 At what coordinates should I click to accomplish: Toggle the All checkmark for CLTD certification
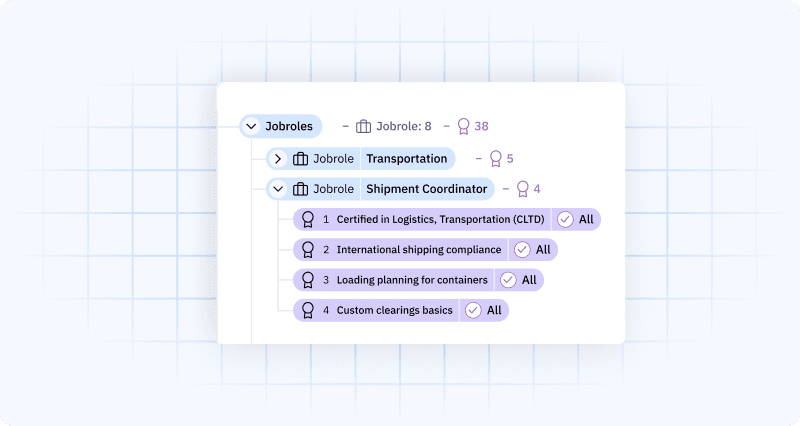pyautogui.click(x=565, y=220)
